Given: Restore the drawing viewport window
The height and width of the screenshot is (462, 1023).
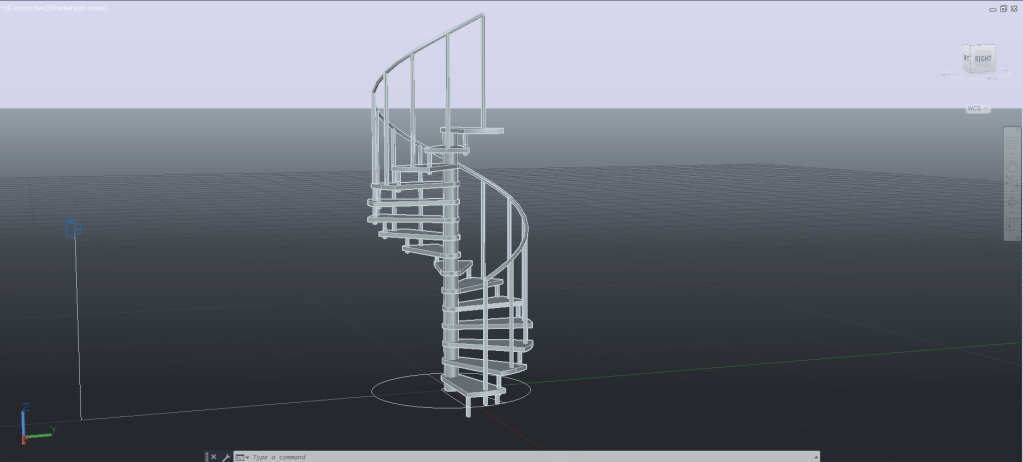Looking at the screenshot, I should (x=1003, y=8).
